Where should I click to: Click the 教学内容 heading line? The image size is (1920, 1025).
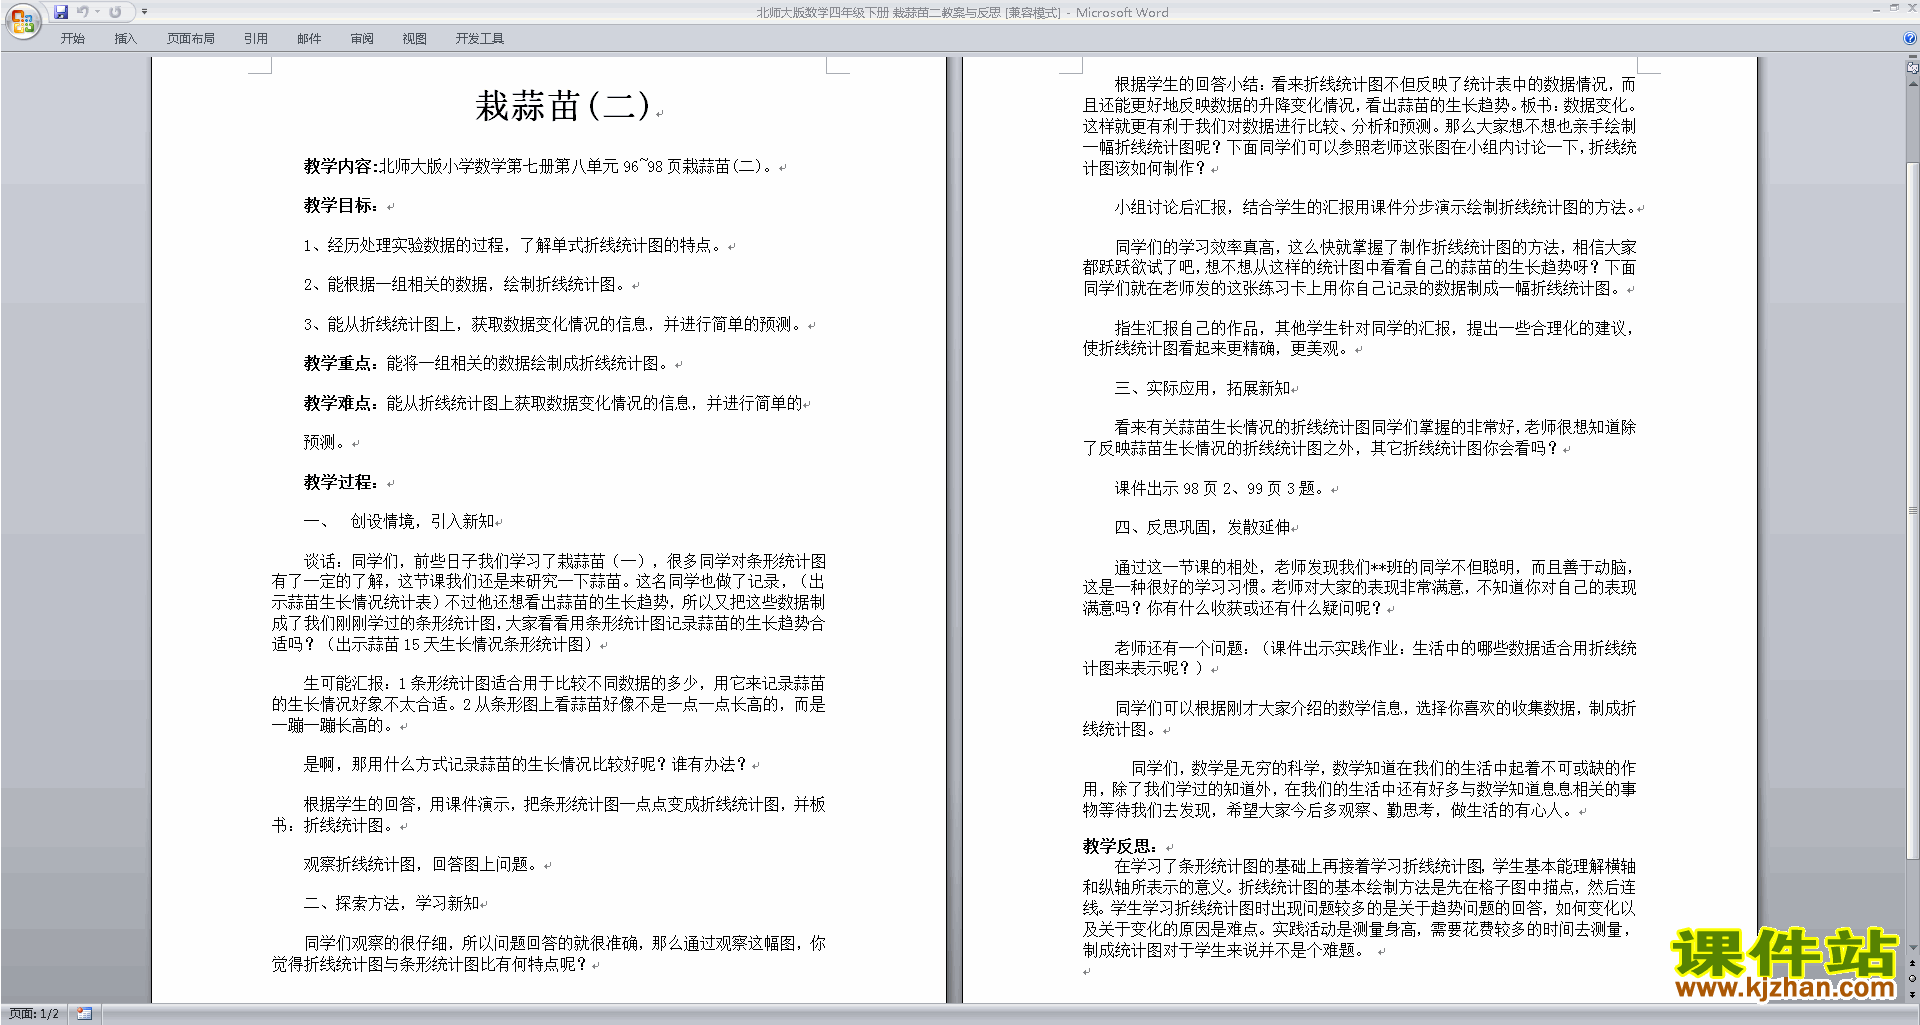(x=540, y=167)
